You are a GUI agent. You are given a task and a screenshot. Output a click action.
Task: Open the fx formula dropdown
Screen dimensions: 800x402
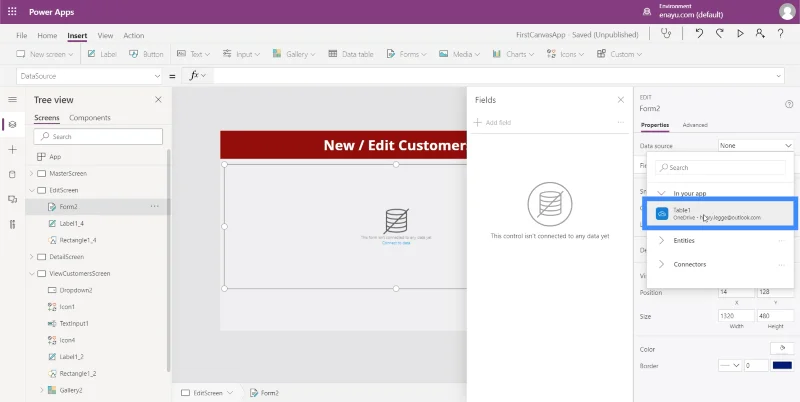tap(198, 76)
